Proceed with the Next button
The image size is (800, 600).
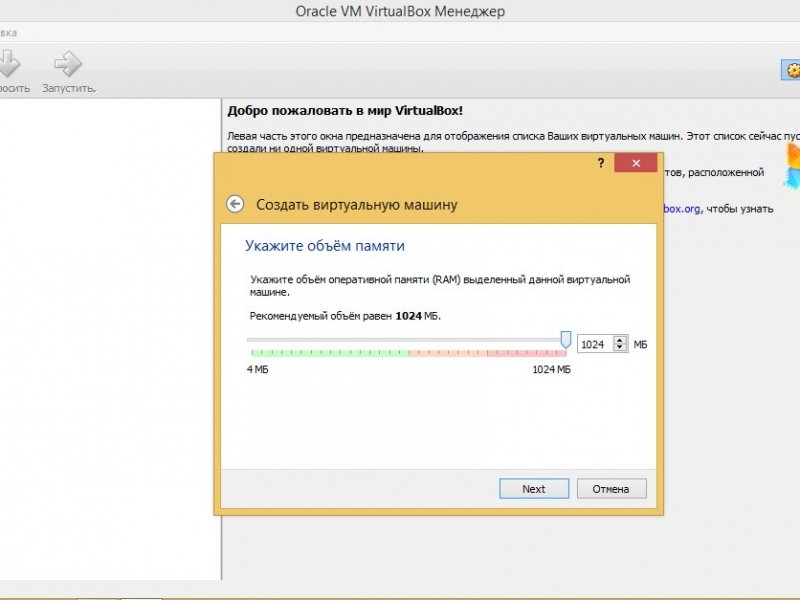534,489
